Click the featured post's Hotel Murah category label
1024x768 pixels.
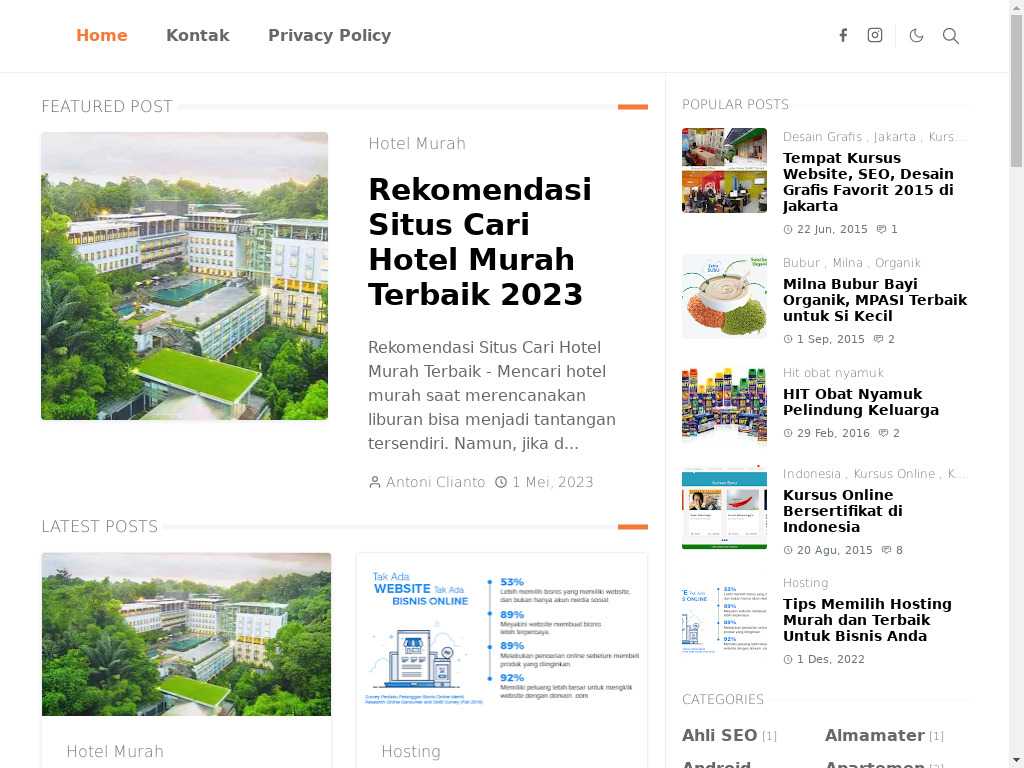pos(417,144)
